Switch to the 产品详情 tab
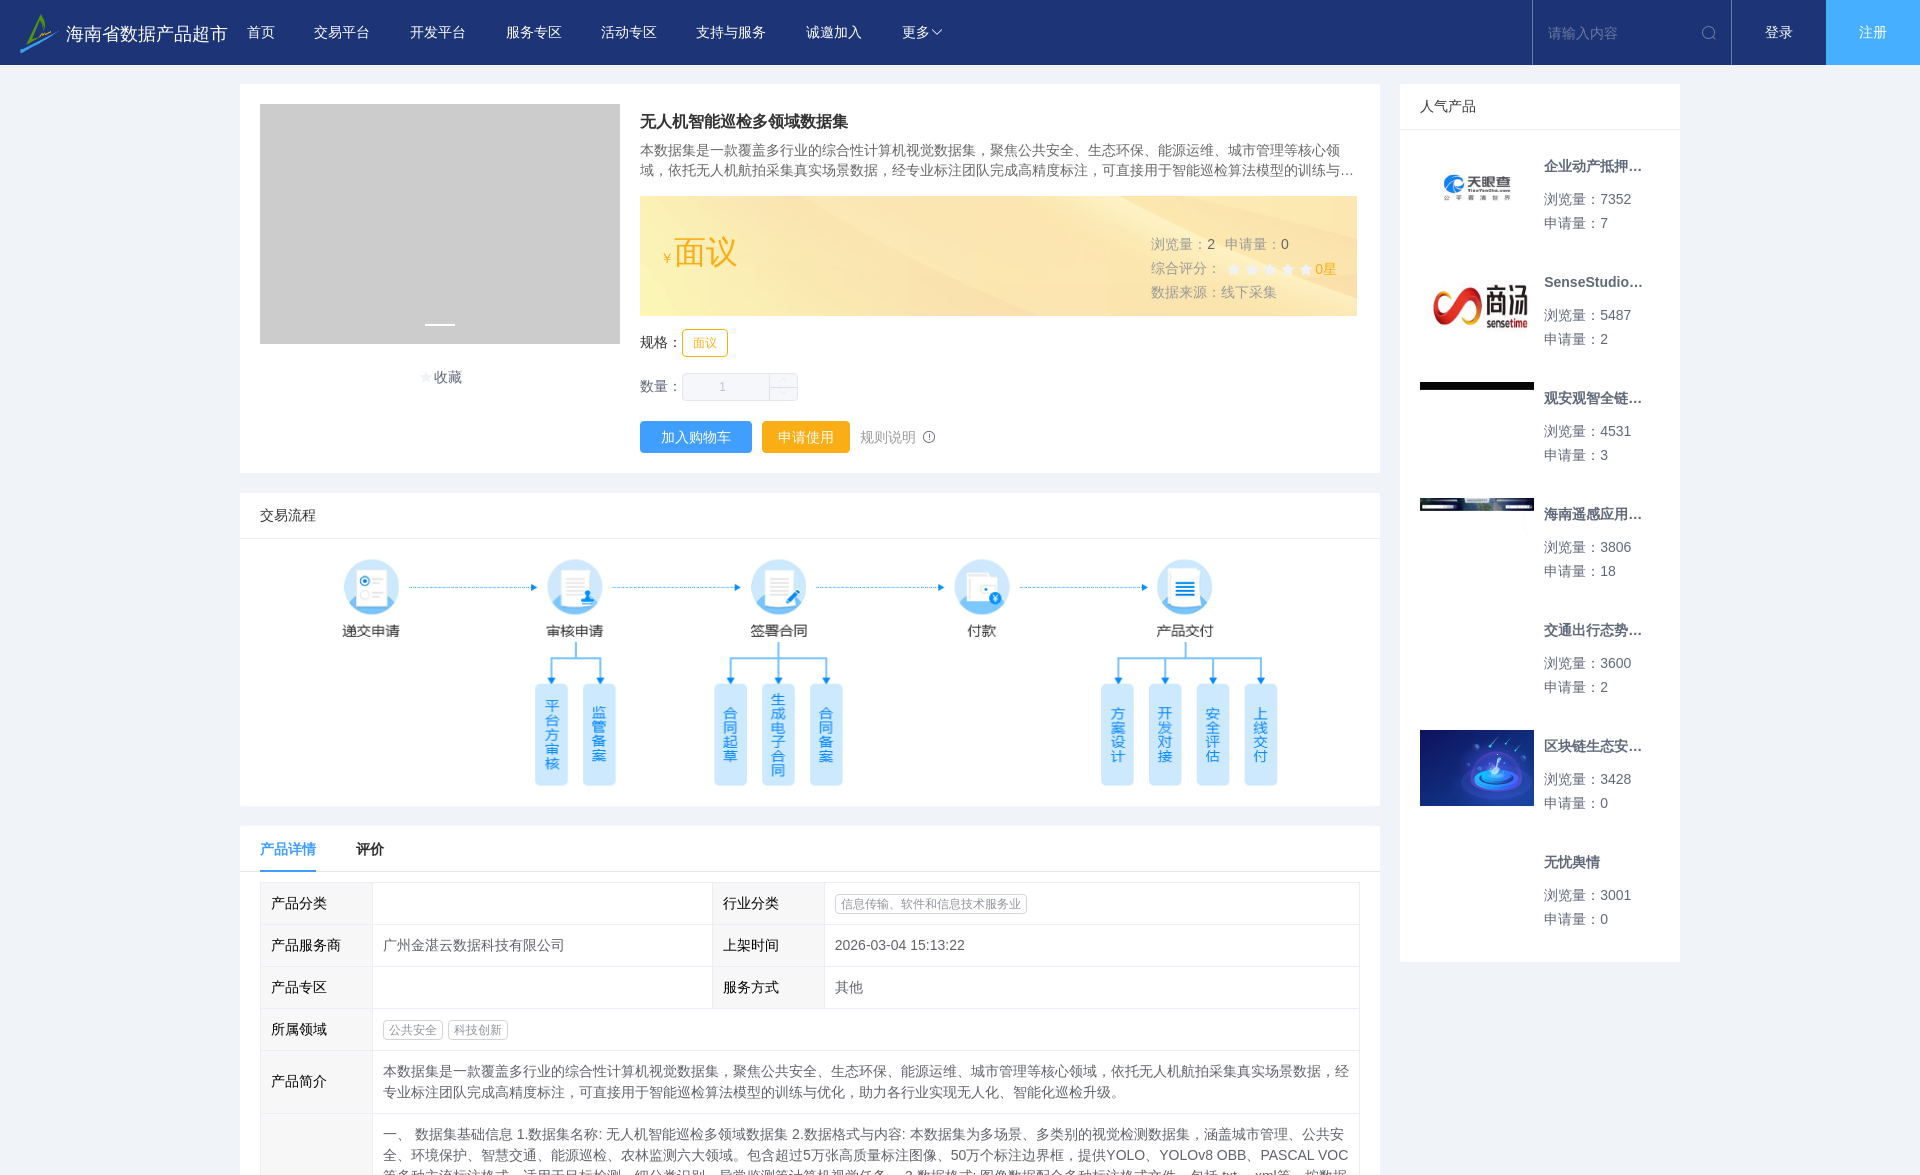Viewport: 1920px width, 1175px height. (288, 849)
